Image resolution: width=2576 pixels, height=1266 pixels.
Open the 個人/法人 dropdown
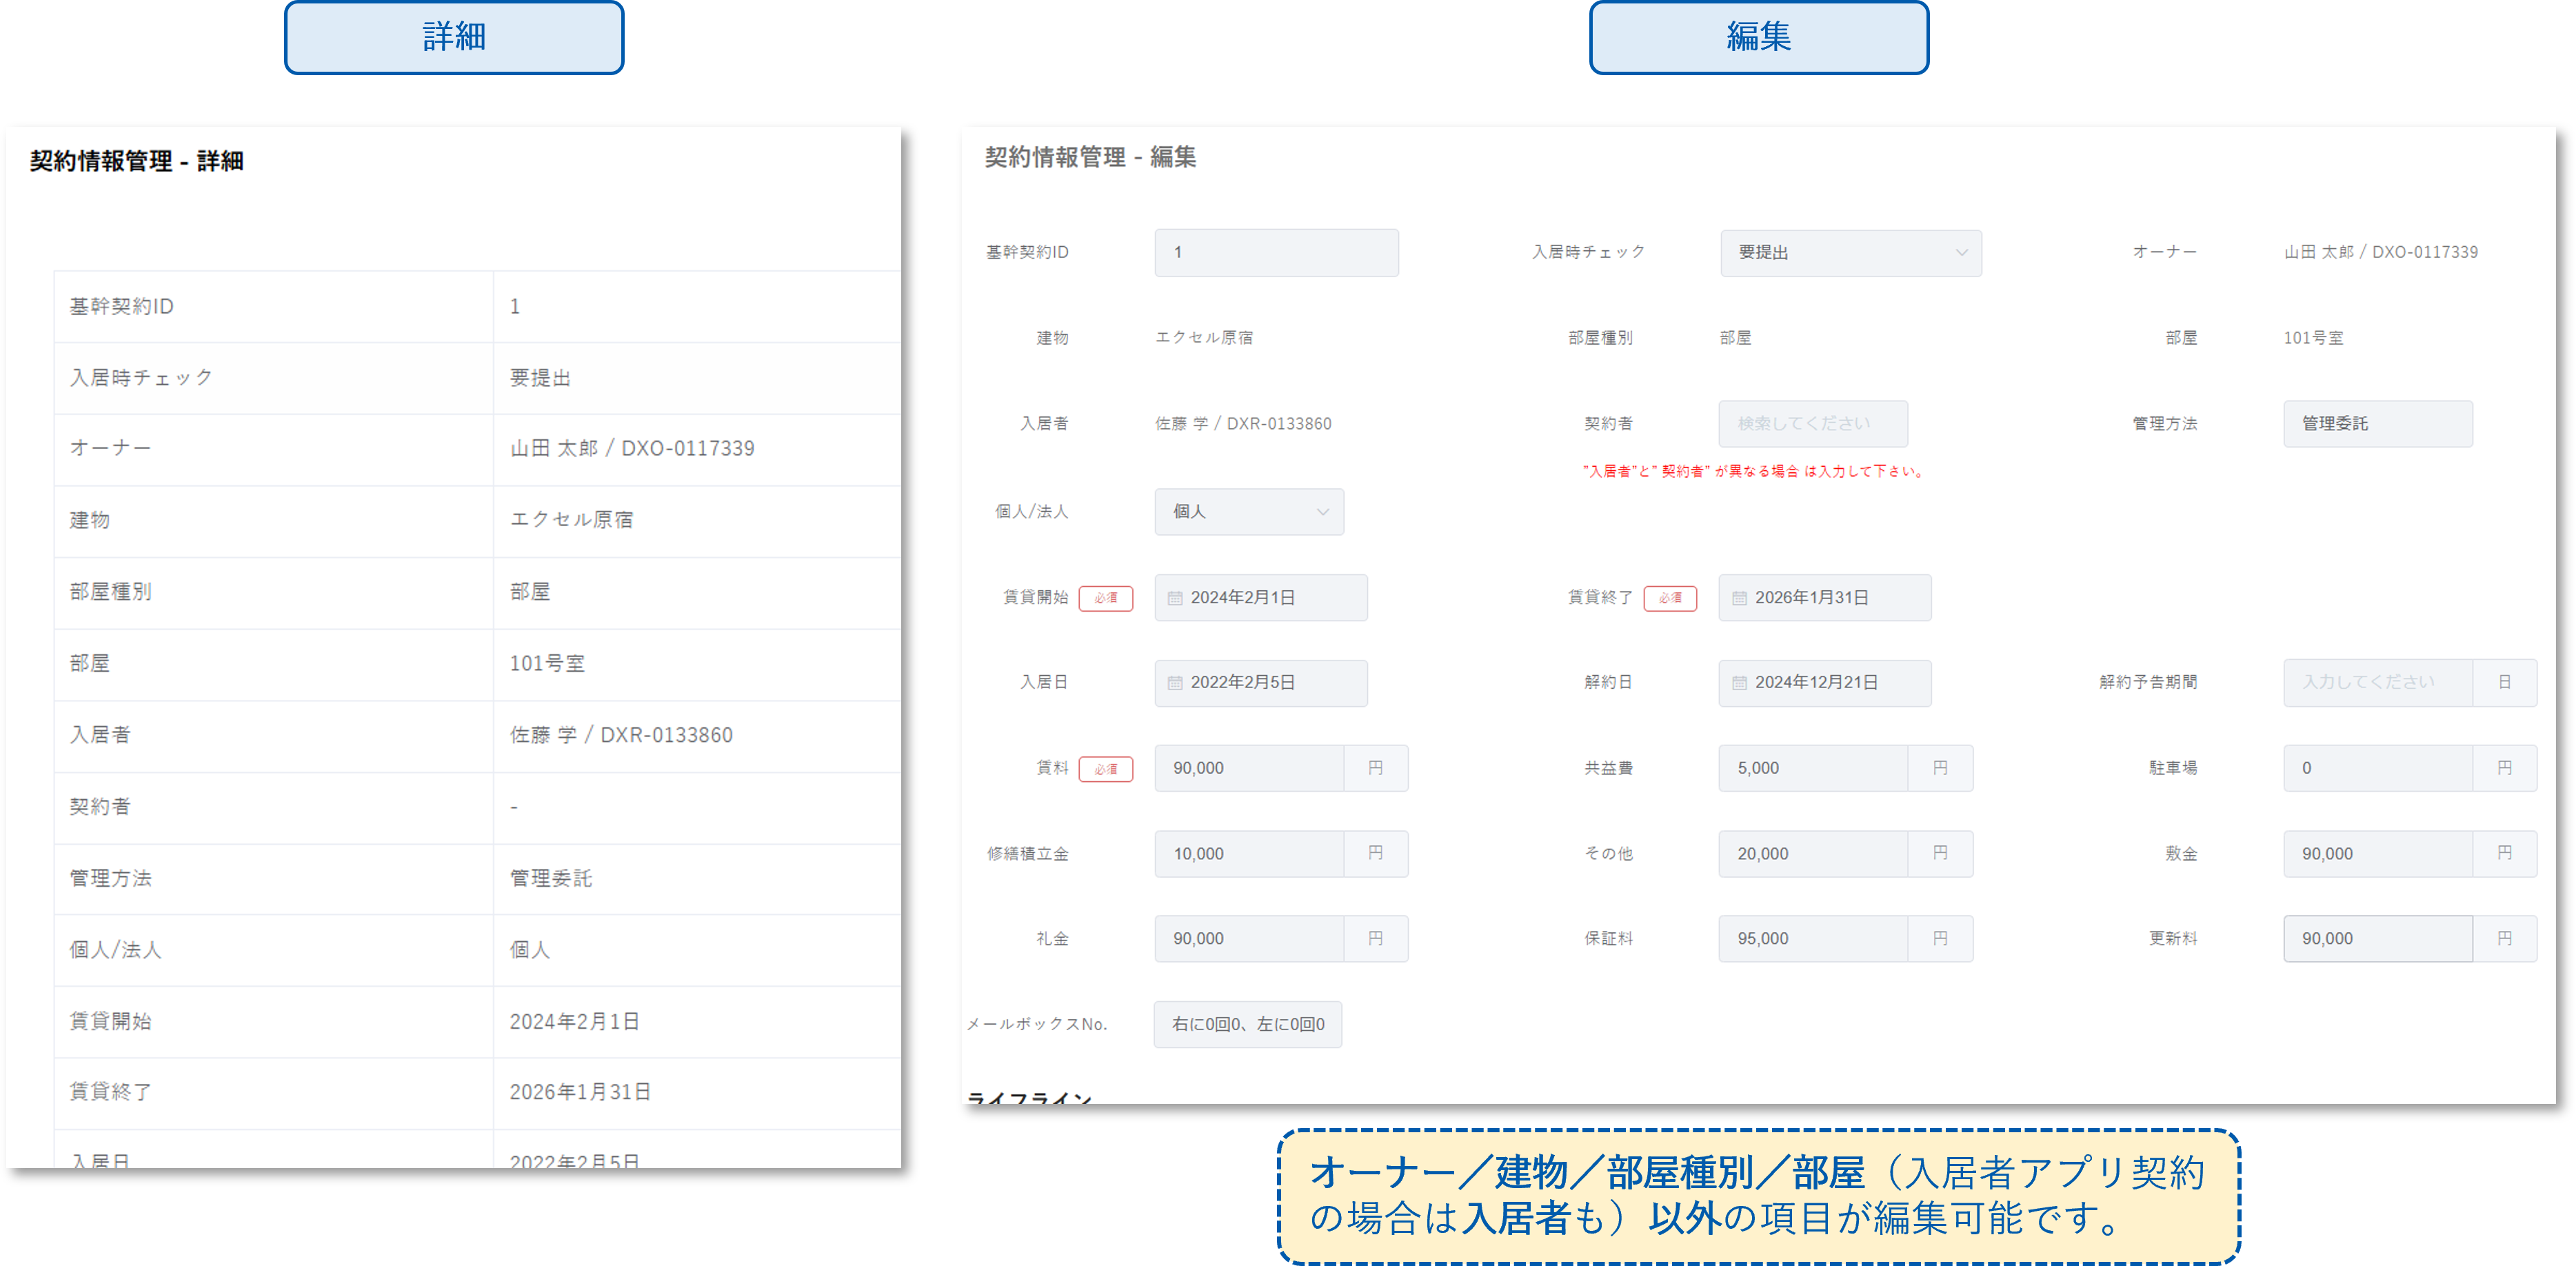(1248, 511)
